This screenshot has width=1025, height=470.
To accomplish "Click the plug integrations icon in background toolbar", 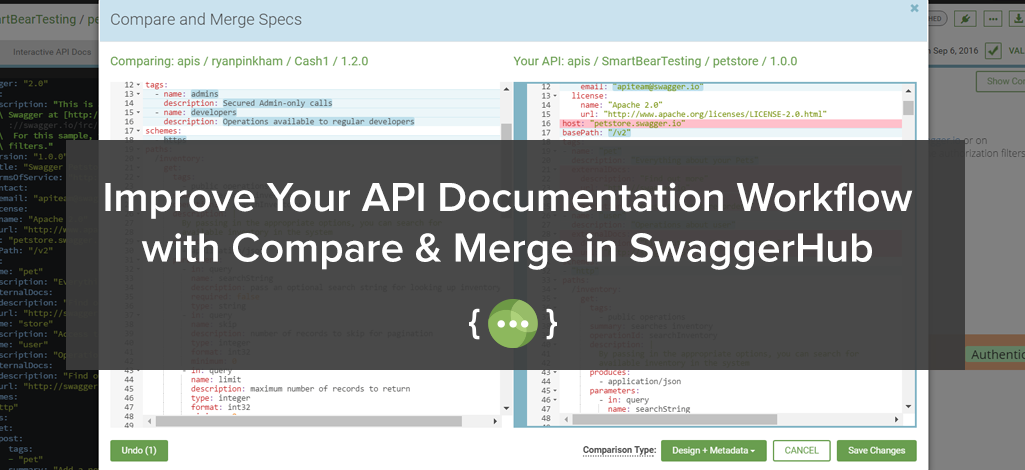I will coord(964,19).
